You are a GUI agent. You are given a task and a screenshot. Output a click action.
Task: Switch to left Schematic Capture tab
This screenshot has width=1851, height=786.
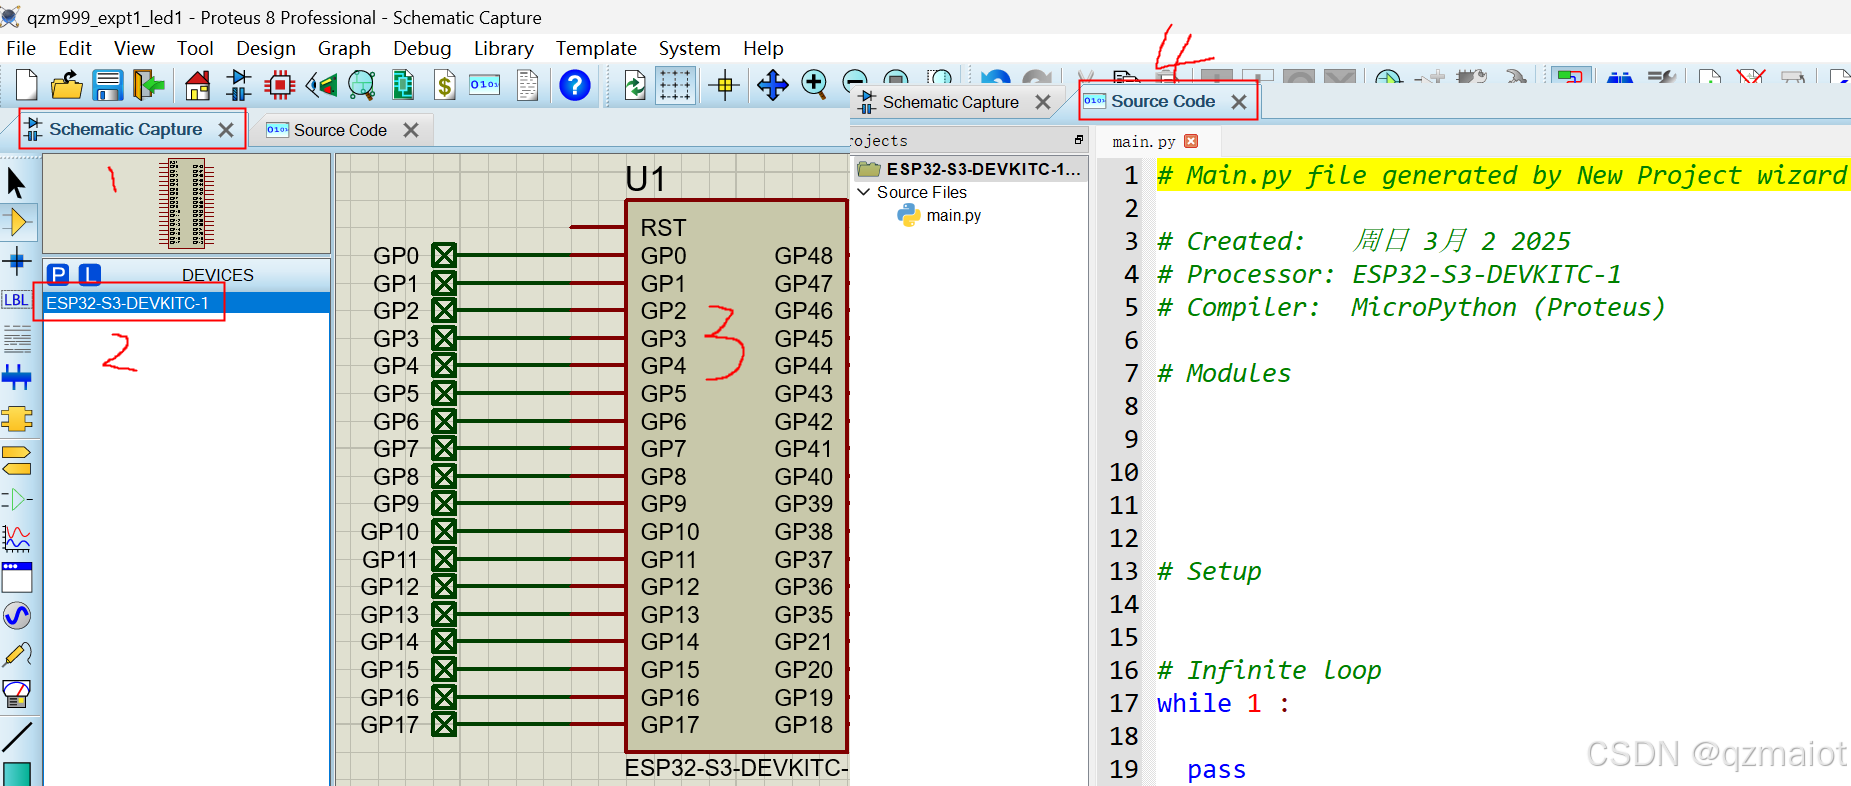click(126, 129)
